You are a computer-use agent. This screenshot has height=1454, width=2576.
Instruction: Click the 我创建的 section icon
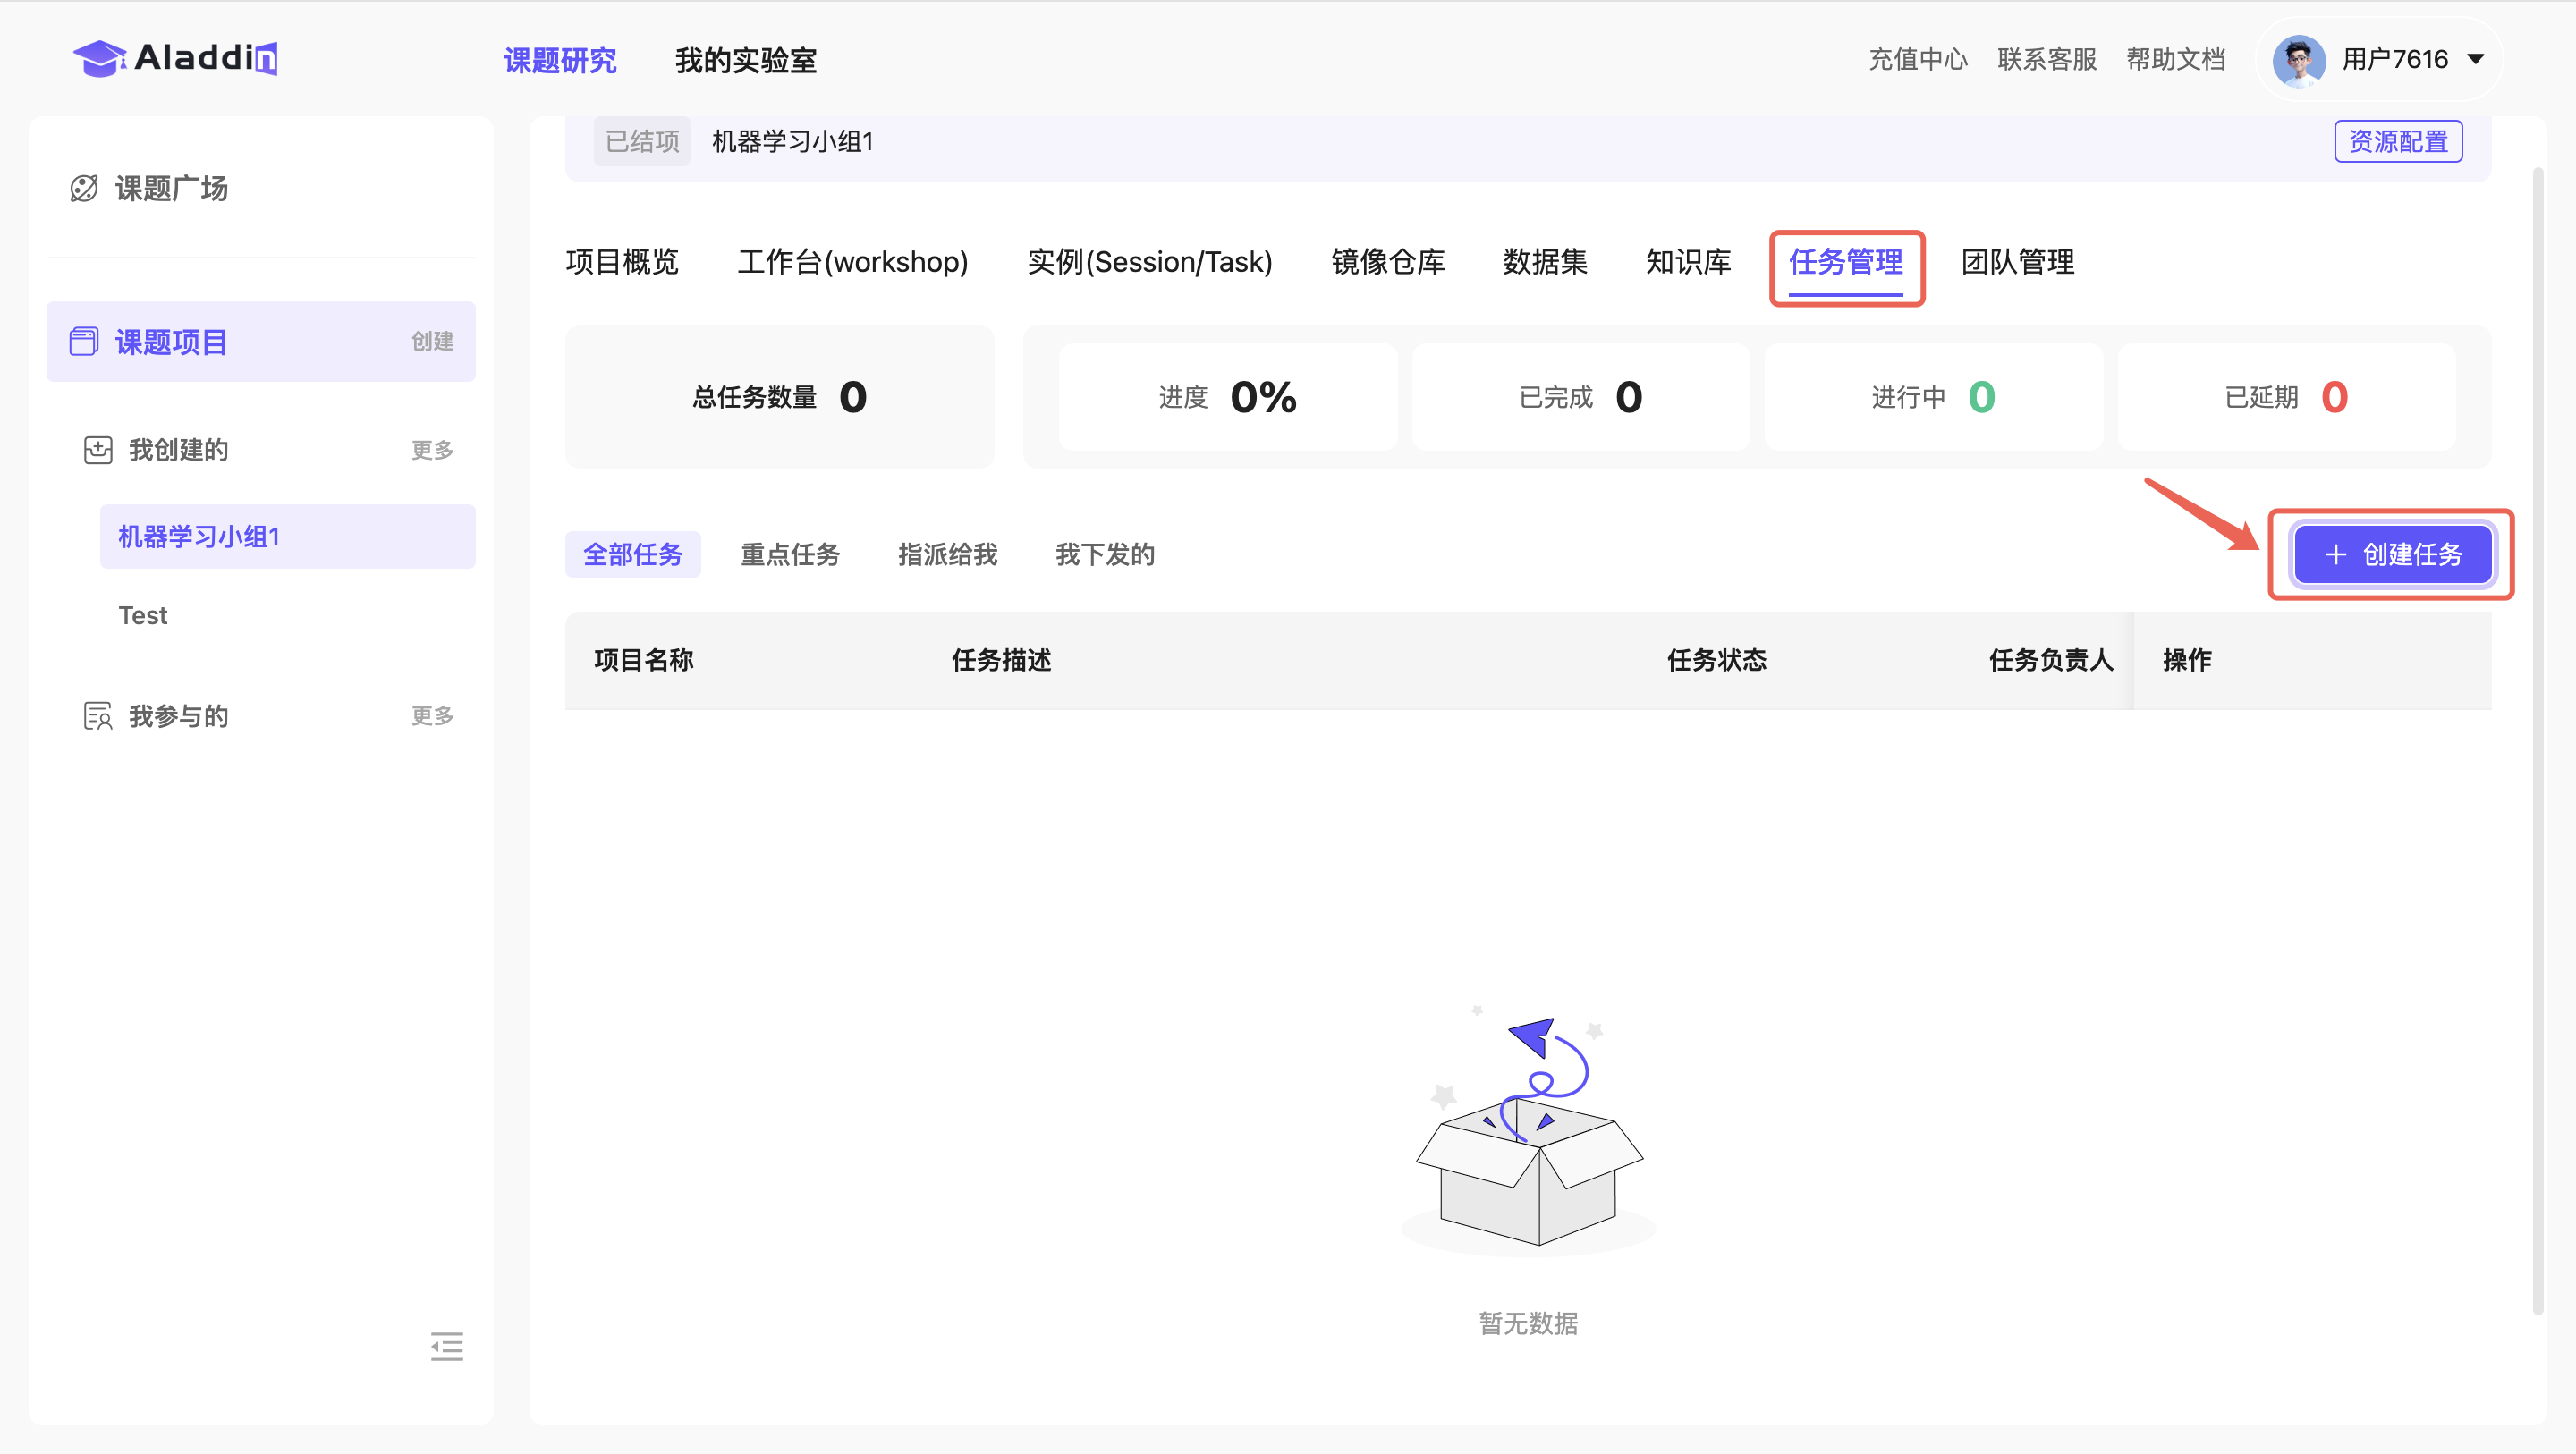(x=98, y=450)
